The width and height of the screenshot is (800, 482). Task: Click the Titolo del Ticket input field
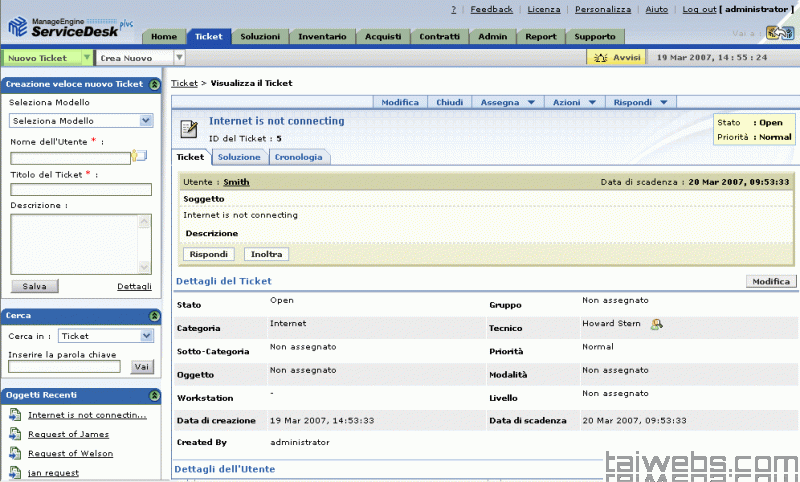click(80, 189)
